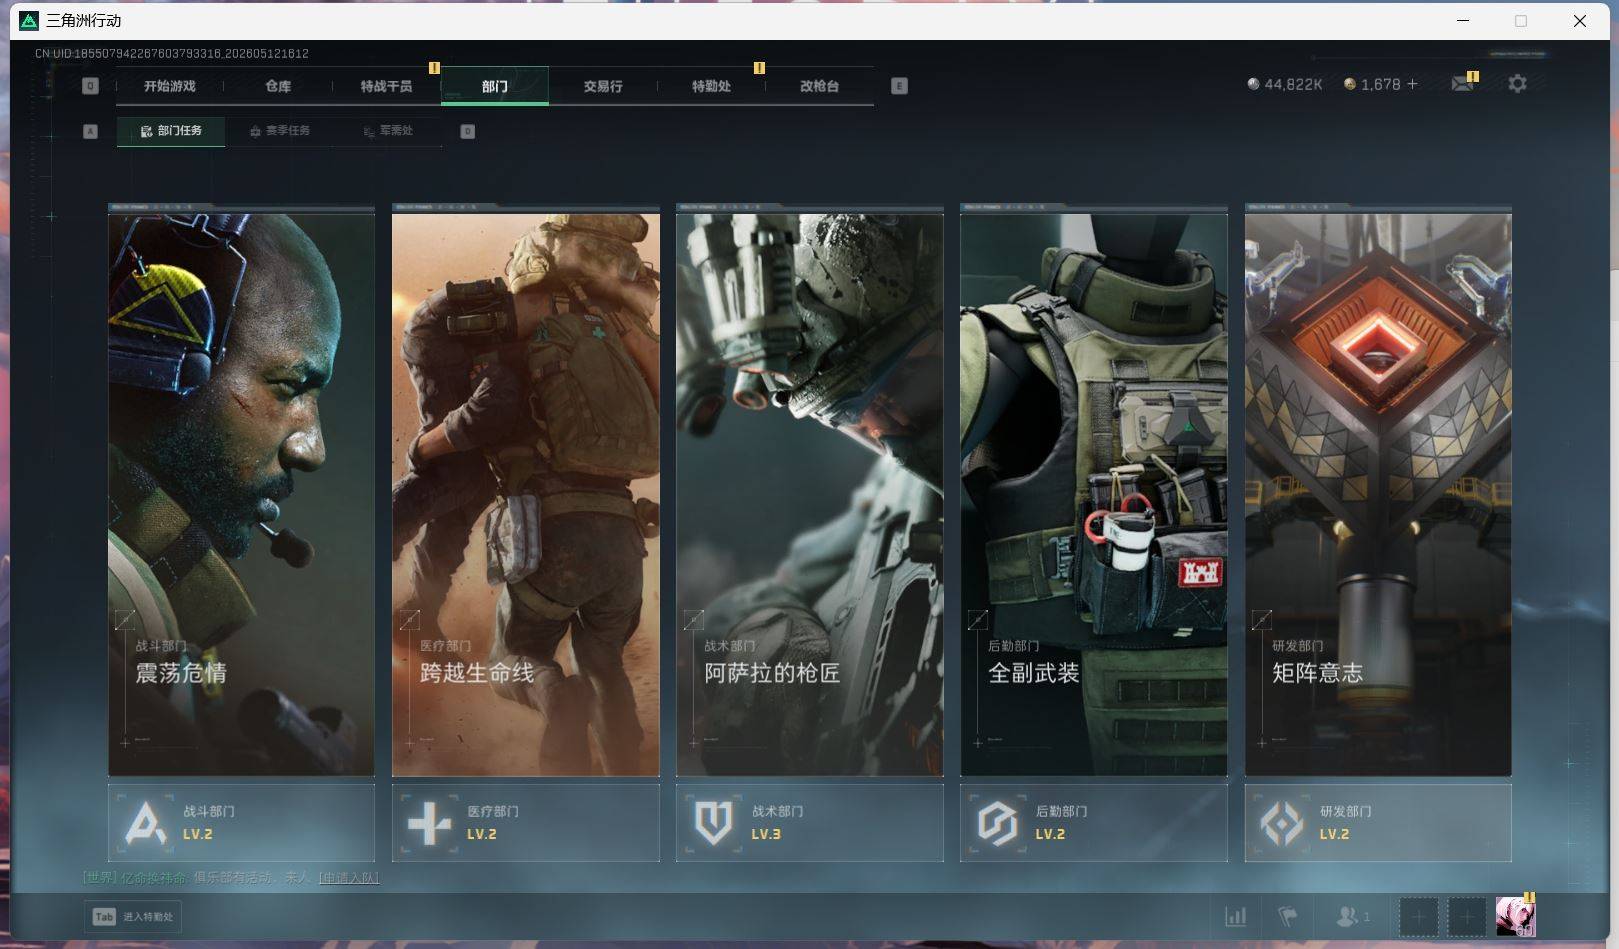Image resolution: width=1619 pixels, height=949 pixels.
Task: Select the 战斗部门 emblem icon
Action: click(x=146, y=823)
